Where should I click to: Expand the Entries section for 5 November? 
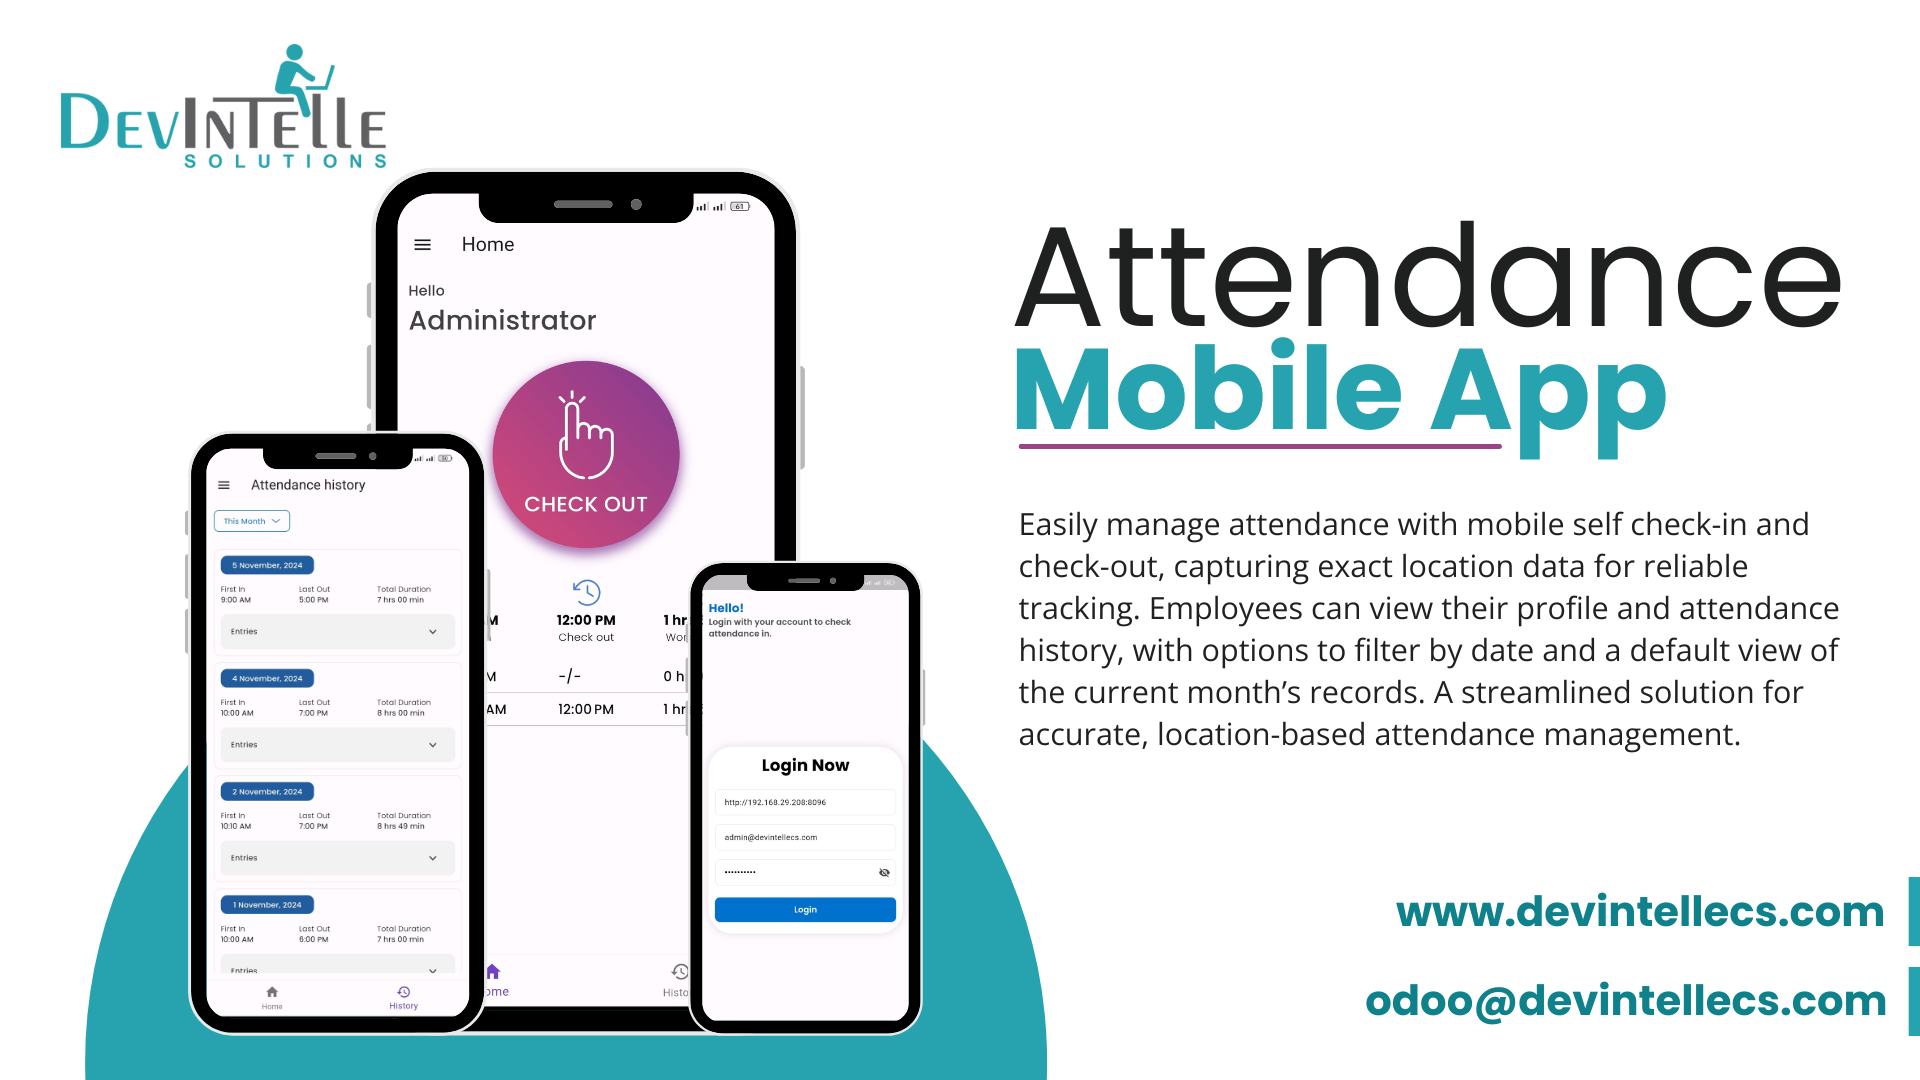[x=332, y=630]
